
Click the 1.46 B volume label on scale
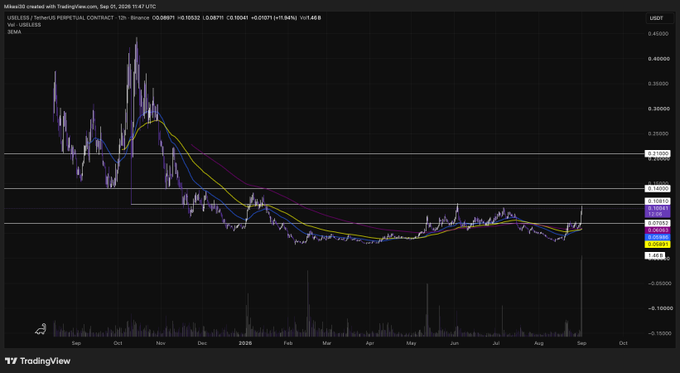pos(655,255)
